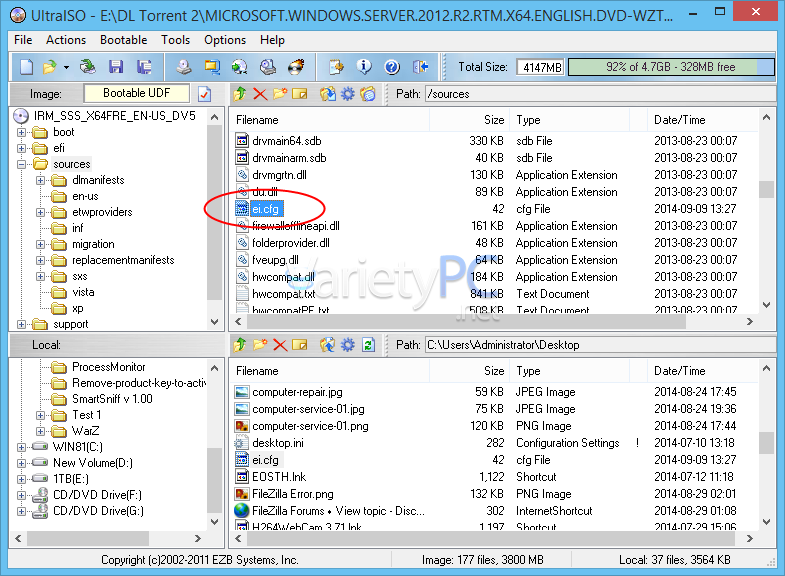Click the settings gear icon in Local toolbar
The width and height of the screenshot is (785, 576).
348,345
